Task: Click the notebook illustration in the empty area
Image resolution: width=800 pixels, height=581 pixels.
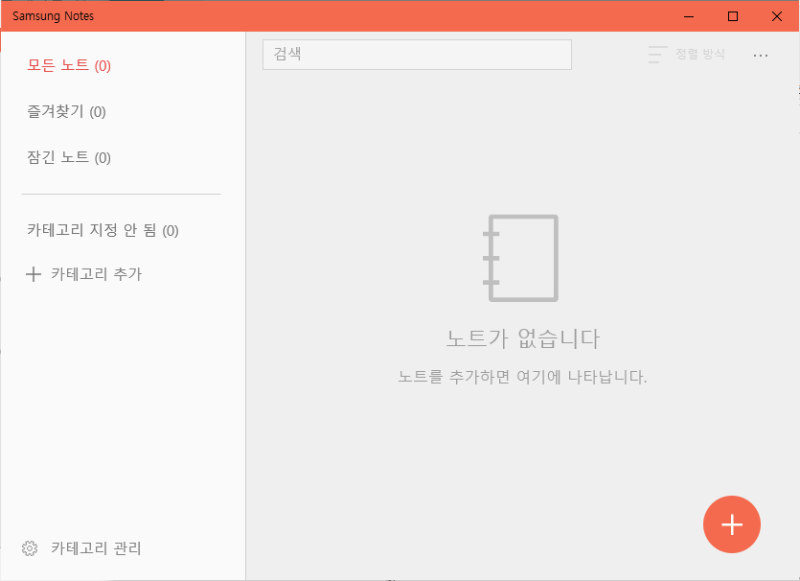Action: click(522, 258)
